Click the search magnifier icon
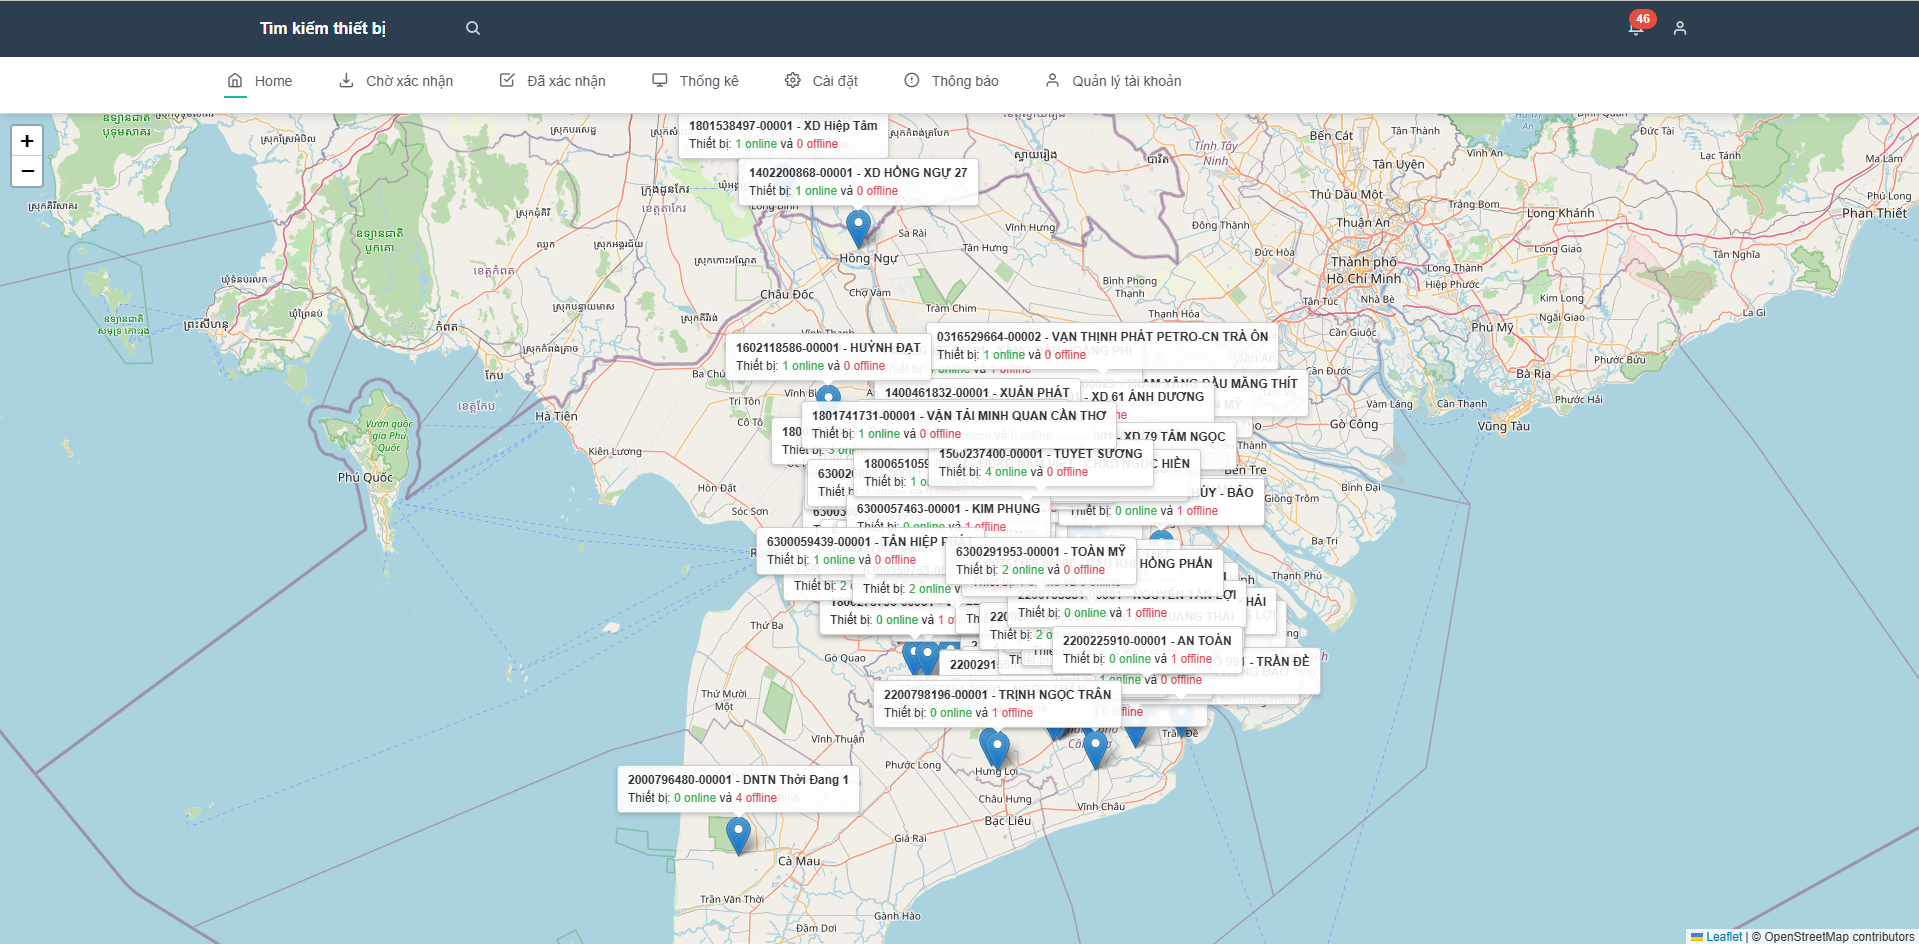Image resolution: width=1919 pixels, height=944 pixels. click(x=472, y=28)
